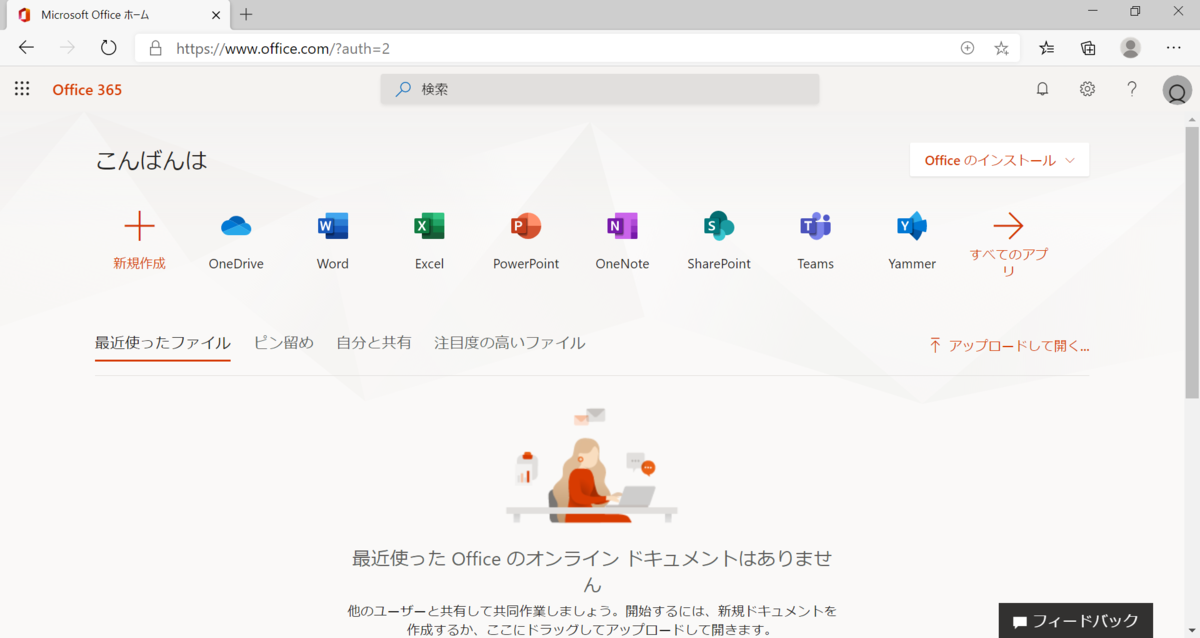Open the favorites list icon

[x=1047, y=48]
